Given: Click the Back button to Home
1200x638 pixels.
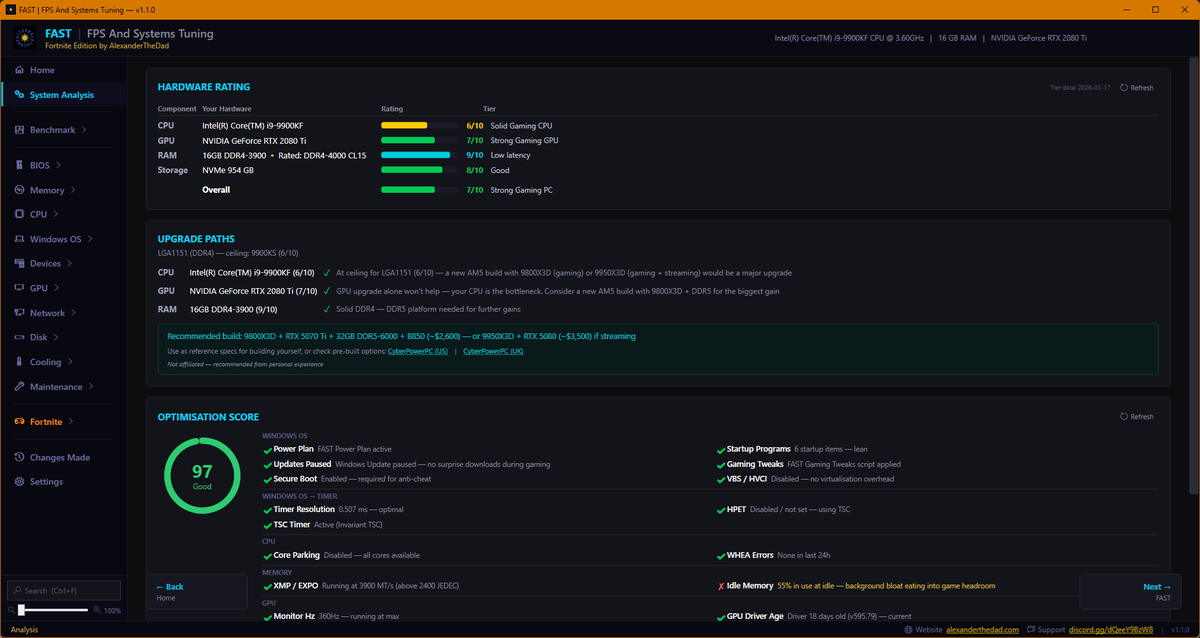Looking at the screenshot, I should click(197, 592).
